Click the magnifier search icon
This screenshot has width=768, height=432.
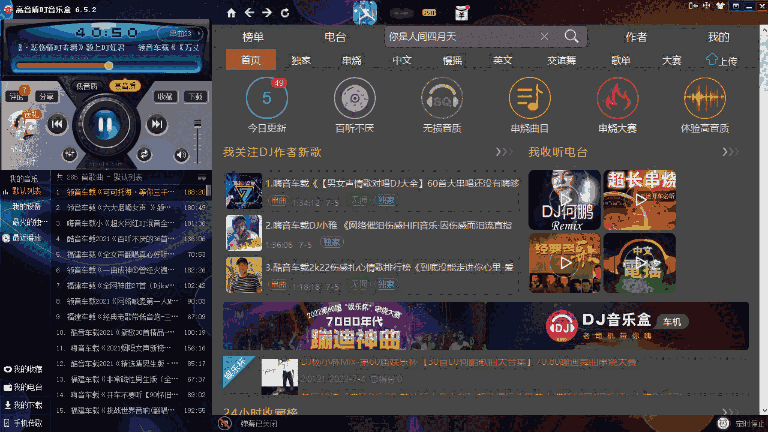[571, 36]
